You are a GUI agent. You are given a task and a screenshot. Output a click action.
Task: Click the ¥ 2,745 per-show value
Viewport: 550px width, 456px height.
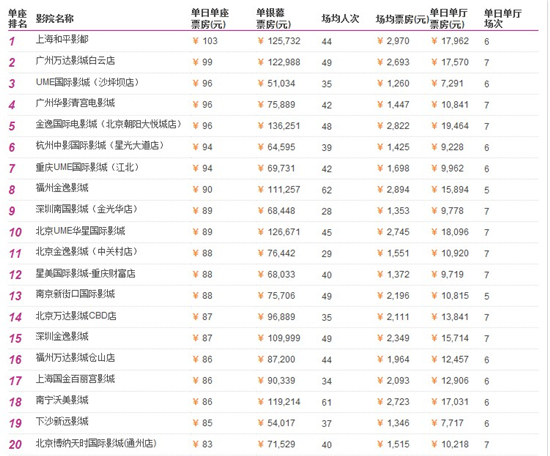393,232
